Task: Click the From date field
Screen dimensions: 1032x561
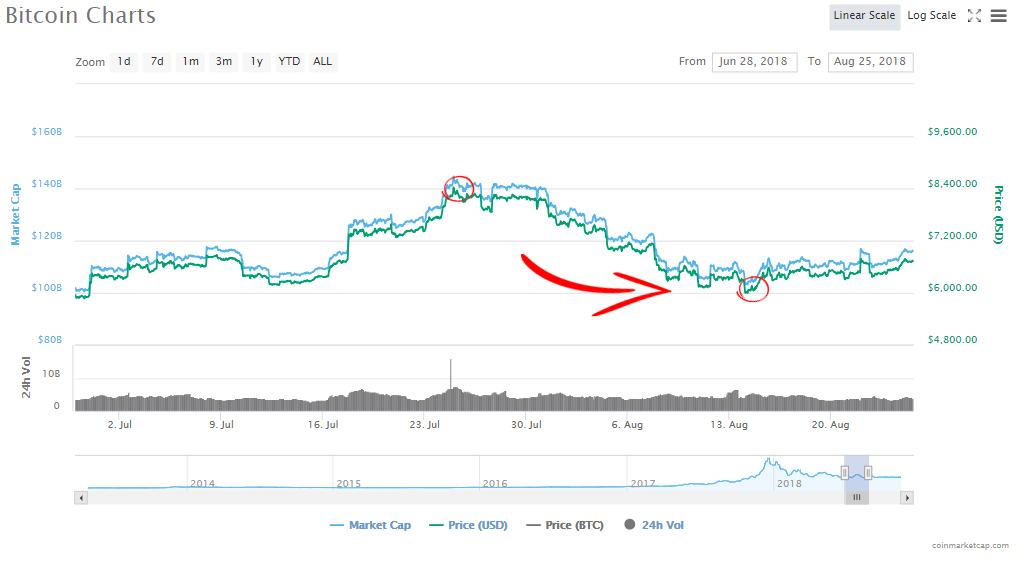Action: (755, 62)
